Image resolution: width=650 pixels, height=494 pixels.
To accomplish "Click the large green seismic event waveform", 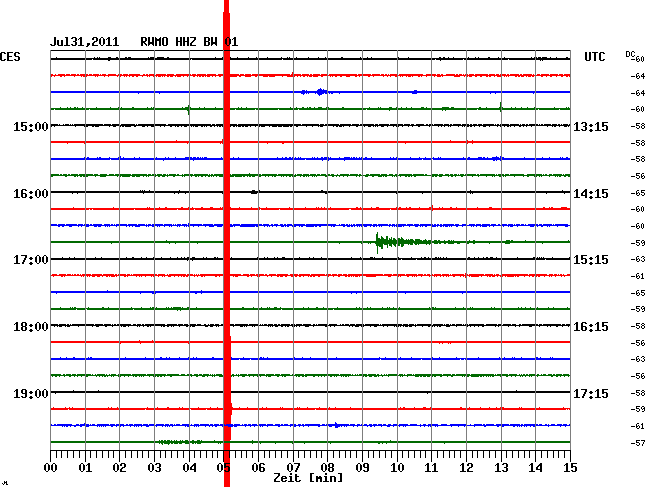I will [415, 242].
